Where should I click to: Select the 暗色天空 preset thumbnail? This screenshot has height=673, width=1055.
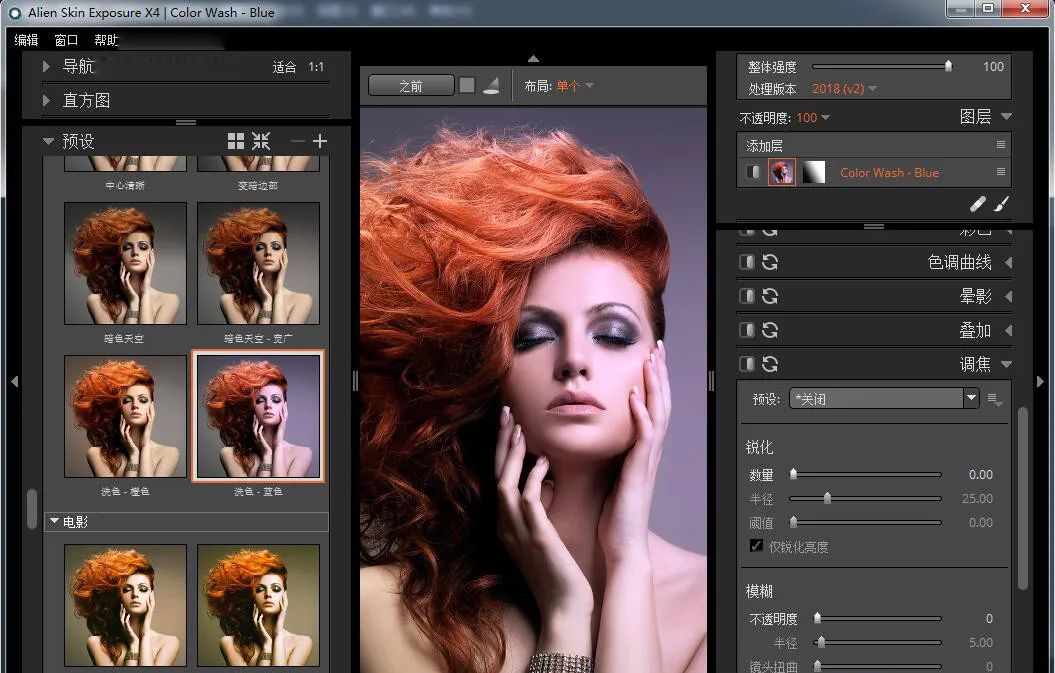(x=125, y=263)
